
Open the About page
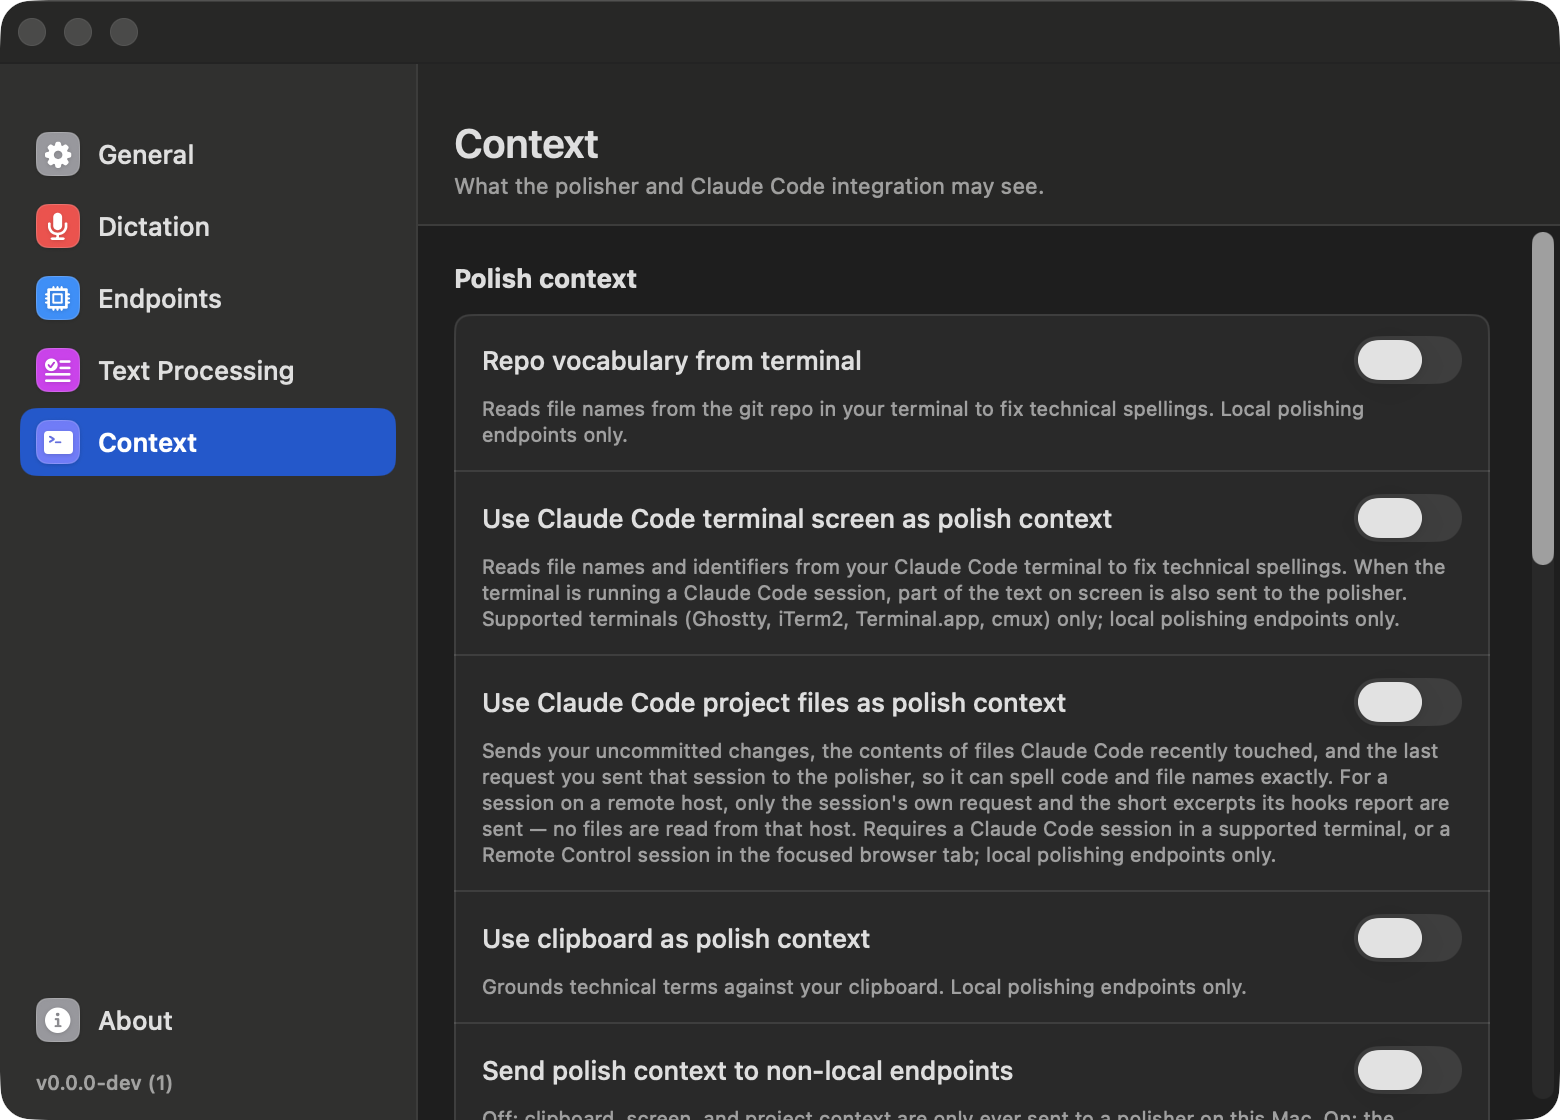pyautogui.click(x=208, y=1020)
